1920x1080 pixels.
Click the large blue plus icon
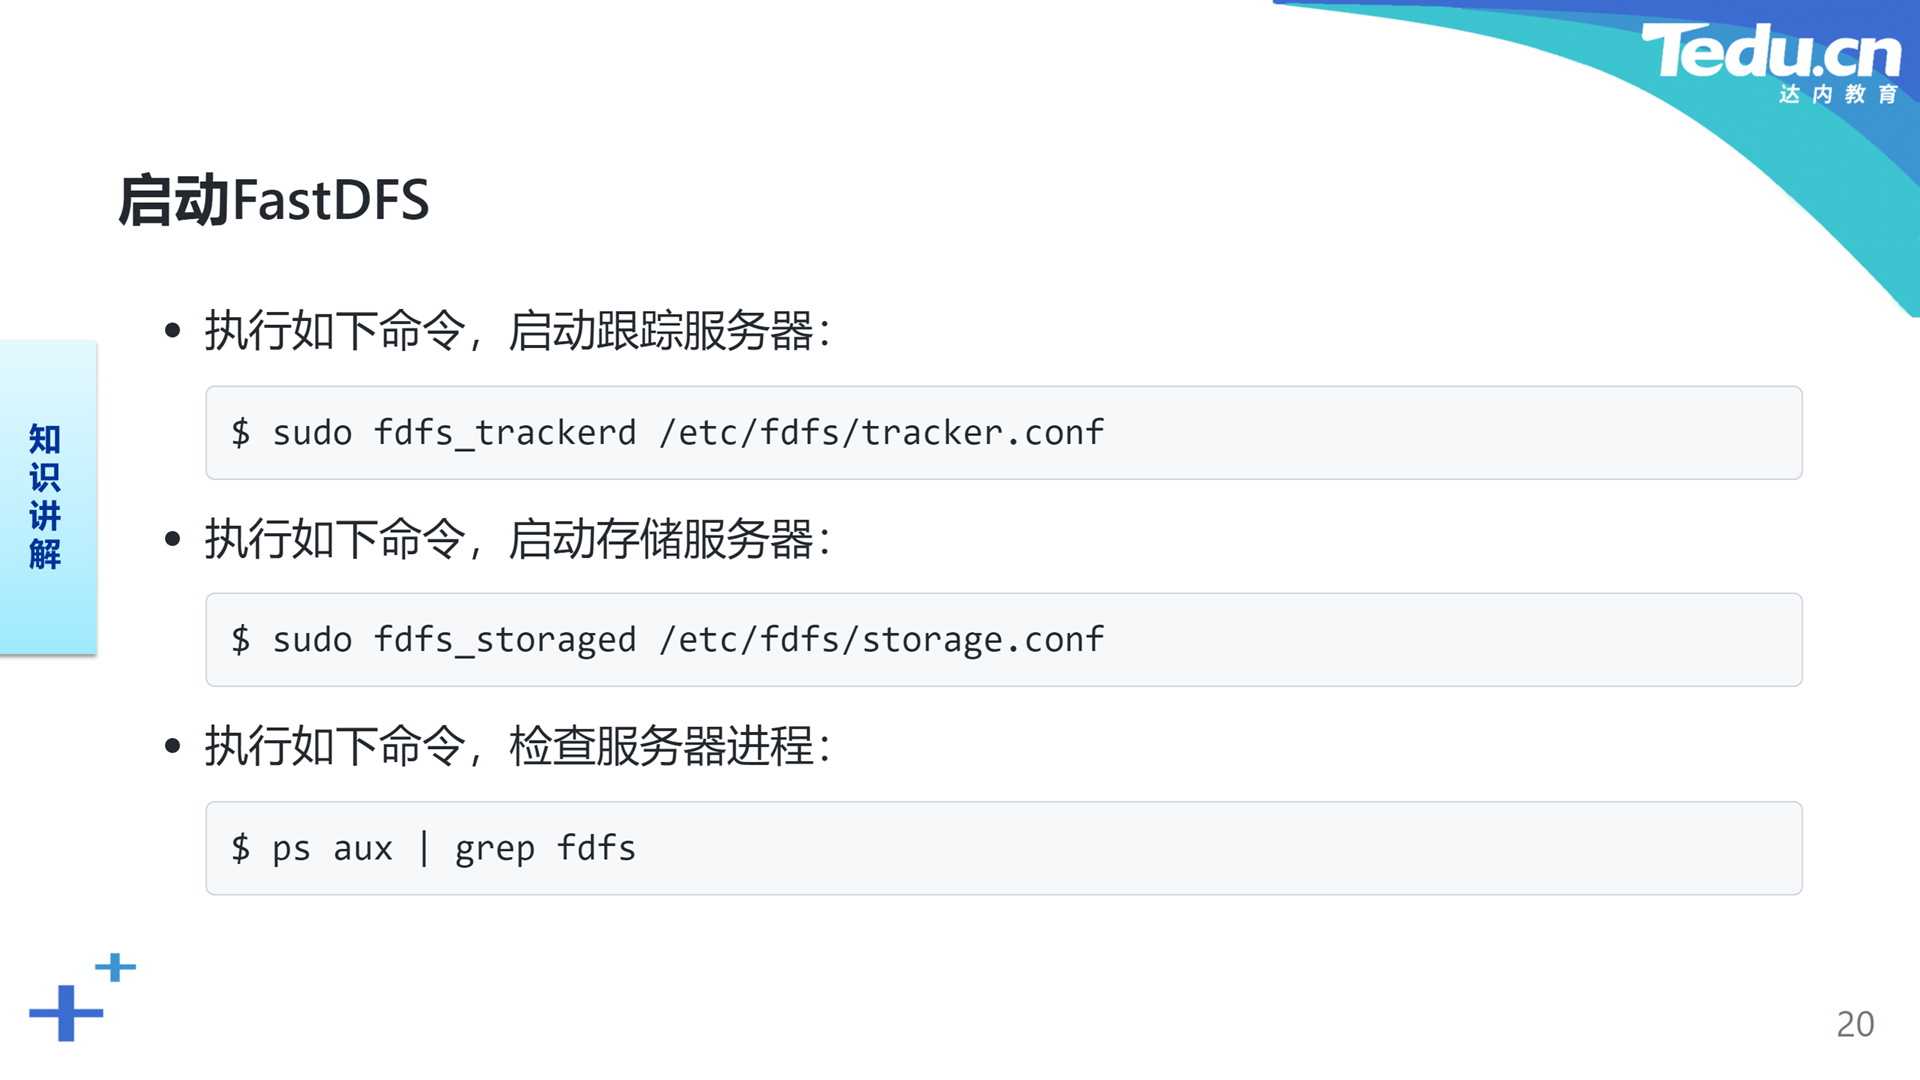[66, 1013]
